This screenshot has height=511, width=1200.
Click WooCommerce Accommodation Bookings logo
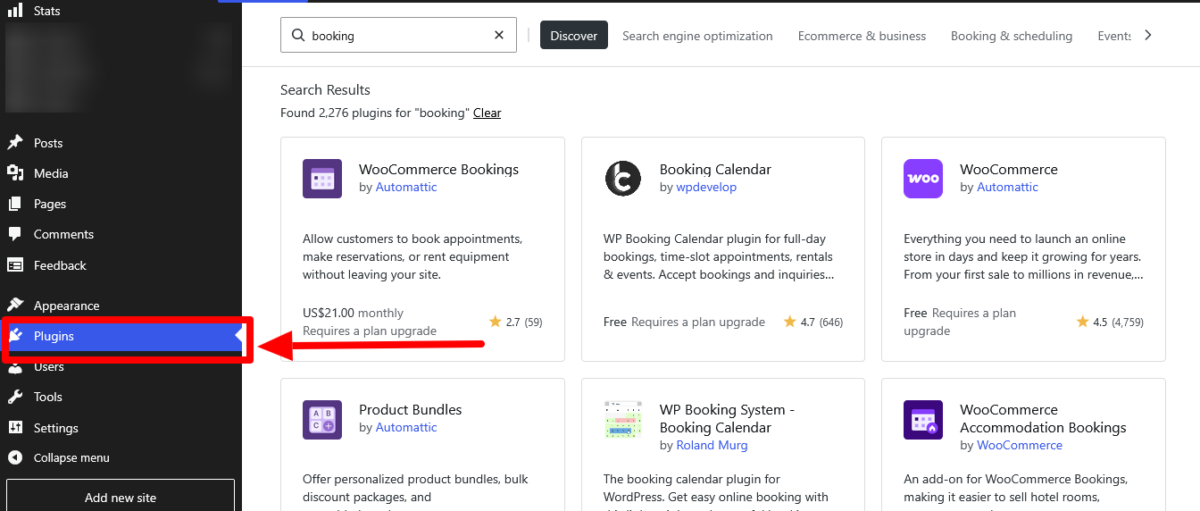tap(923, 420)
